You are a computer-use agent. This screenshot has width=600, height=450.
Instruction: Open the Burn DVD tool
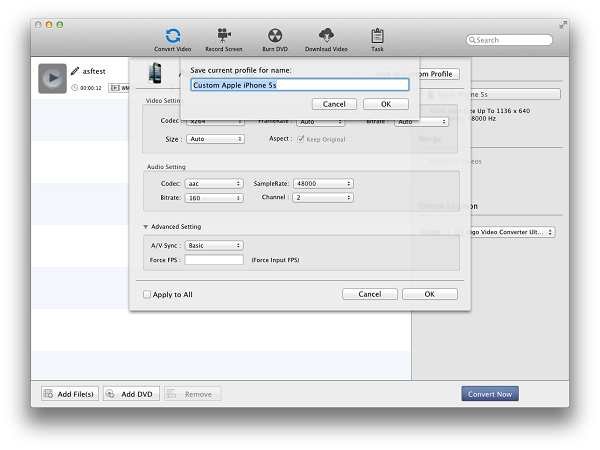[275, 40]
